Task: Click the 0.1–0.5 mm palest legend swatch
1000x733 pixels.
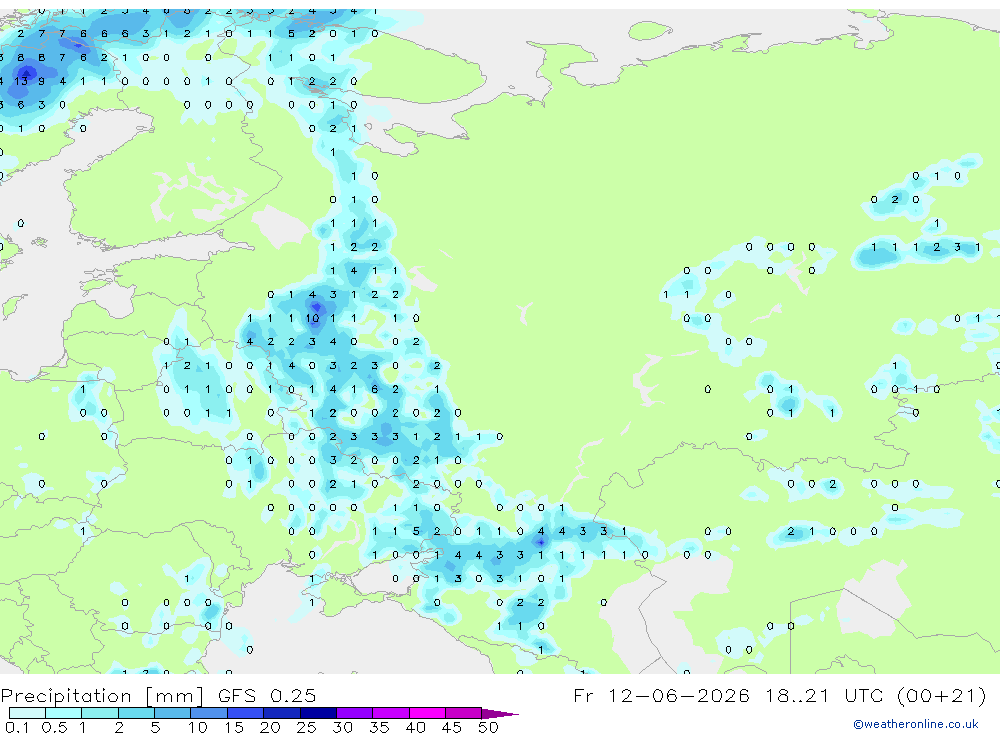Action: 27,713
